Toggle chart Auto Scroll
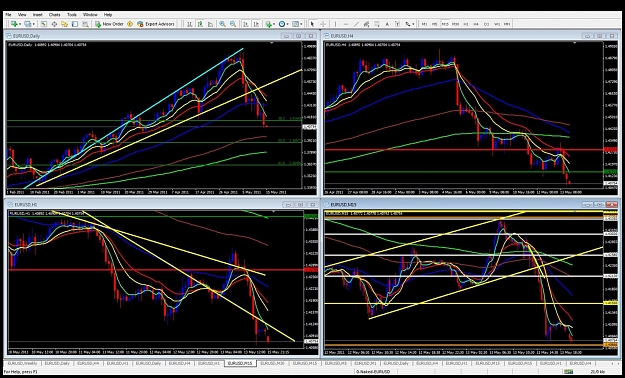Viewport: 625px width, 378px height. click(246, 24)
